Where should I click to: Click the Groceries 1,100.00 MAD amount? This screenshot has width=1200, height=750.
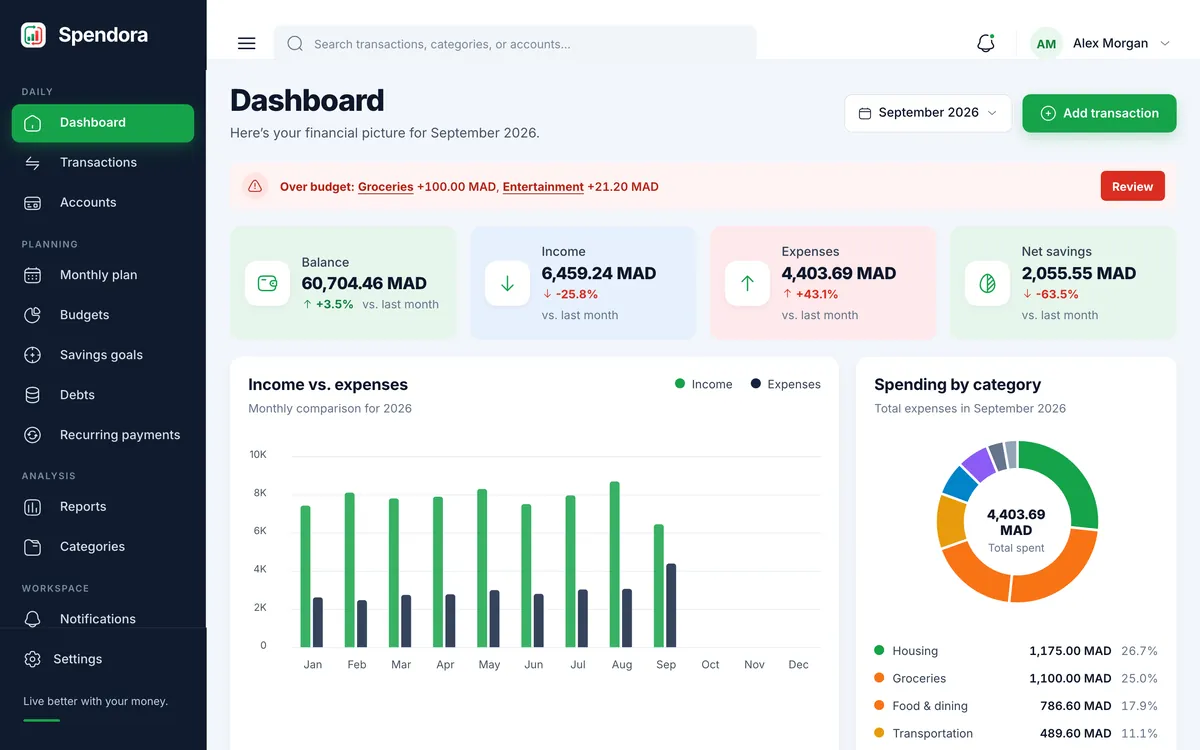coord(1071,678)
